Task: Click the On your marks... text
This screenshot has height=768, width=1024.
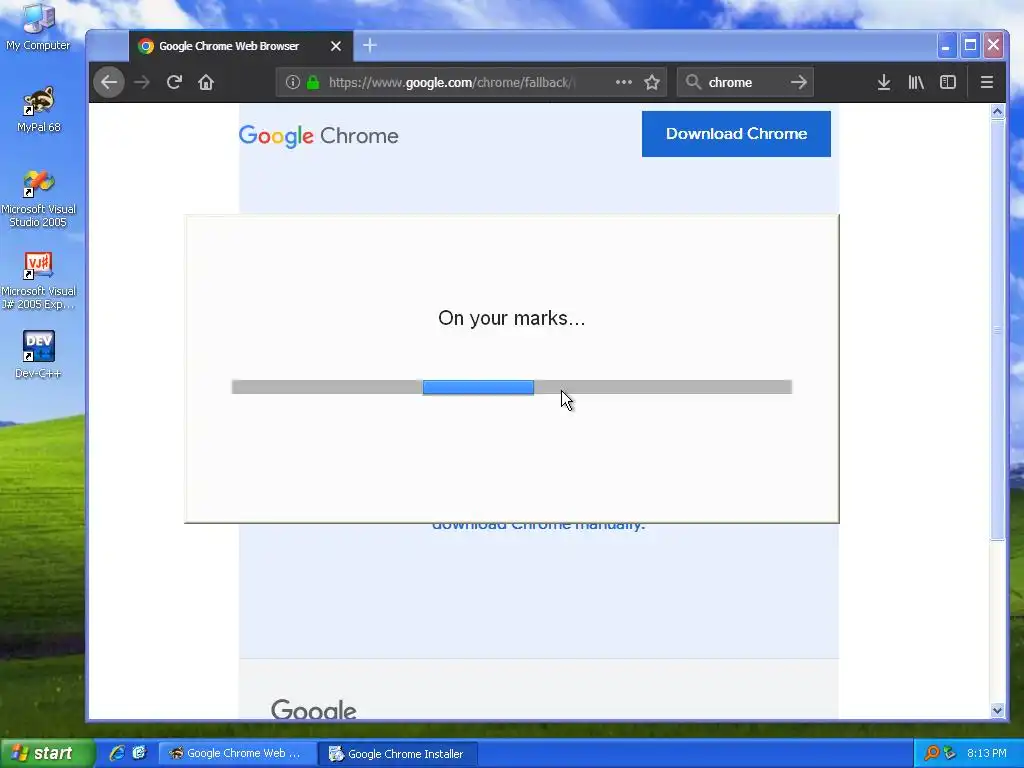Action: click(x=511, y=318)
